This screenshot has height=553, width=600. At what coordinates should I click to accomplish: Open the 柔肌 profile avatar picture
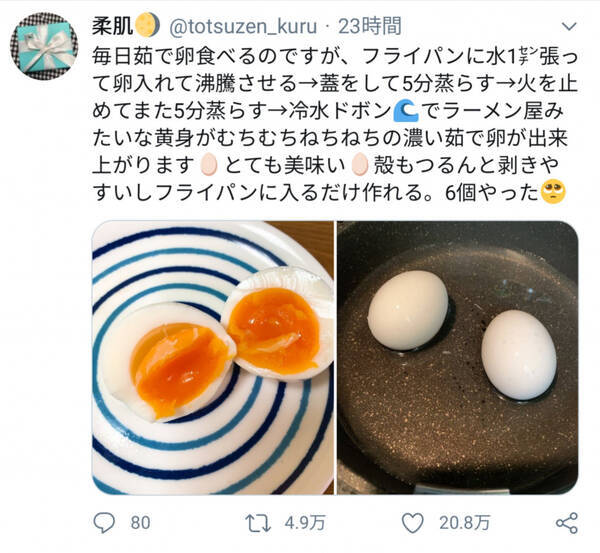[x=45, y=44]
